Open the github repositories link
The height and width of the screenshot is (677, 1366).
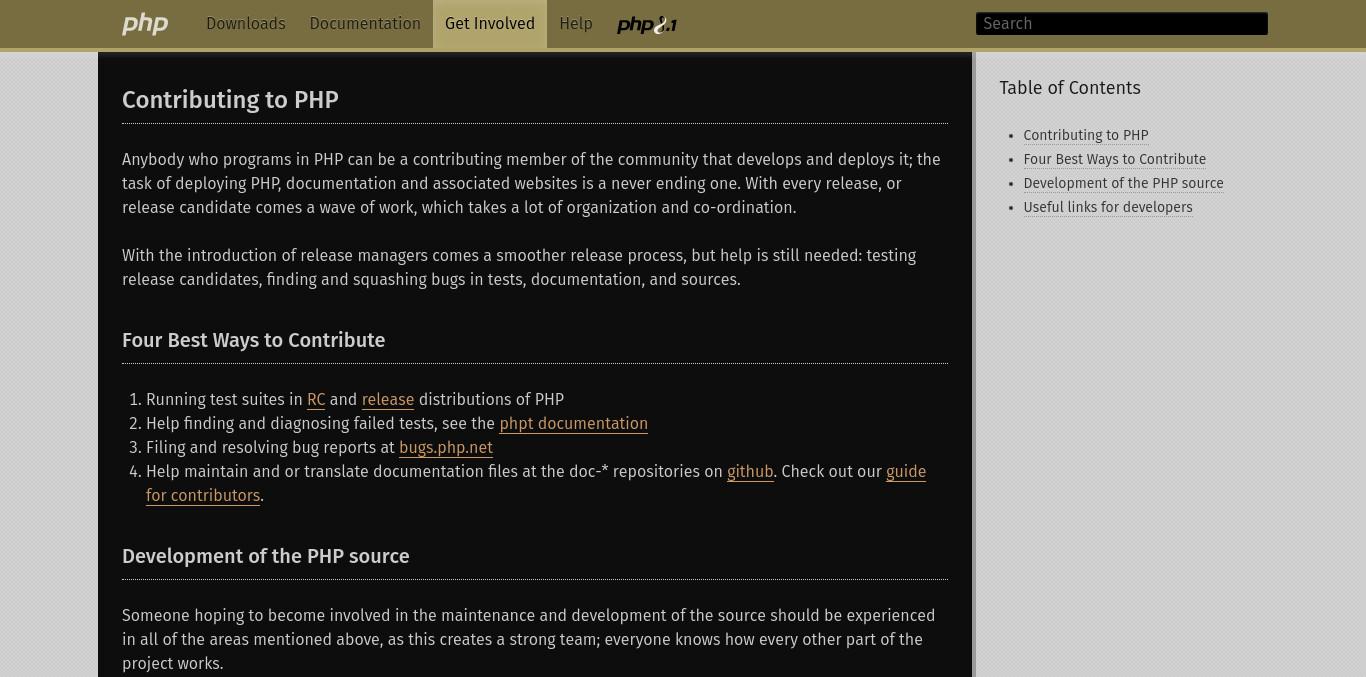point(750,472)
